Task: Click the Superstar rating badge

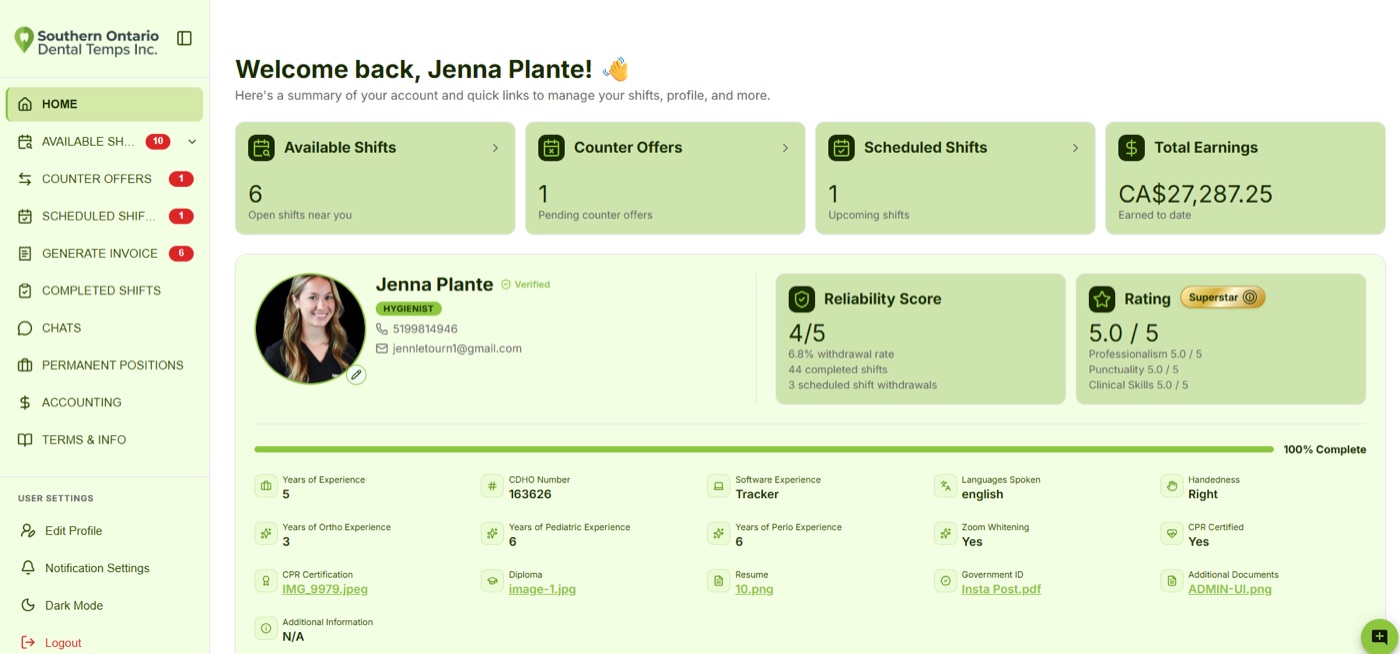Action: (x=1223, y=298)
